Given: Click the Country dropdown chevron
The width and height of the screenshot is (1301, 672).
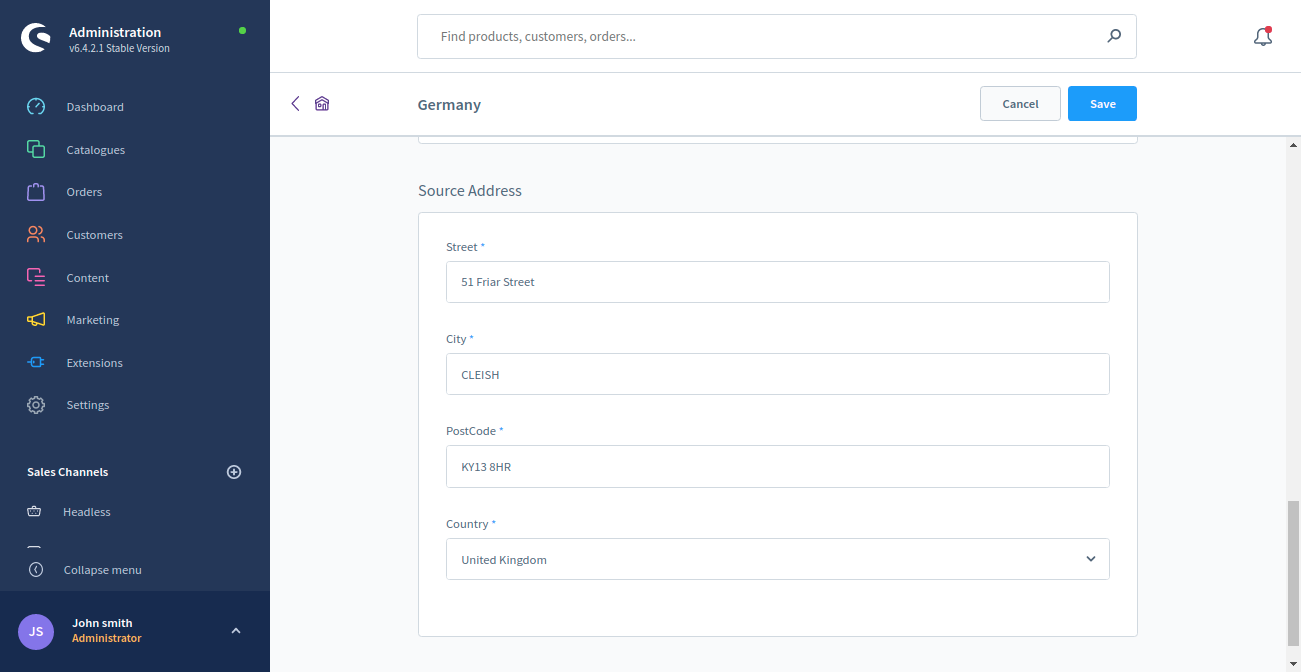Looking at the screenshot, I should pos(1091,559).
